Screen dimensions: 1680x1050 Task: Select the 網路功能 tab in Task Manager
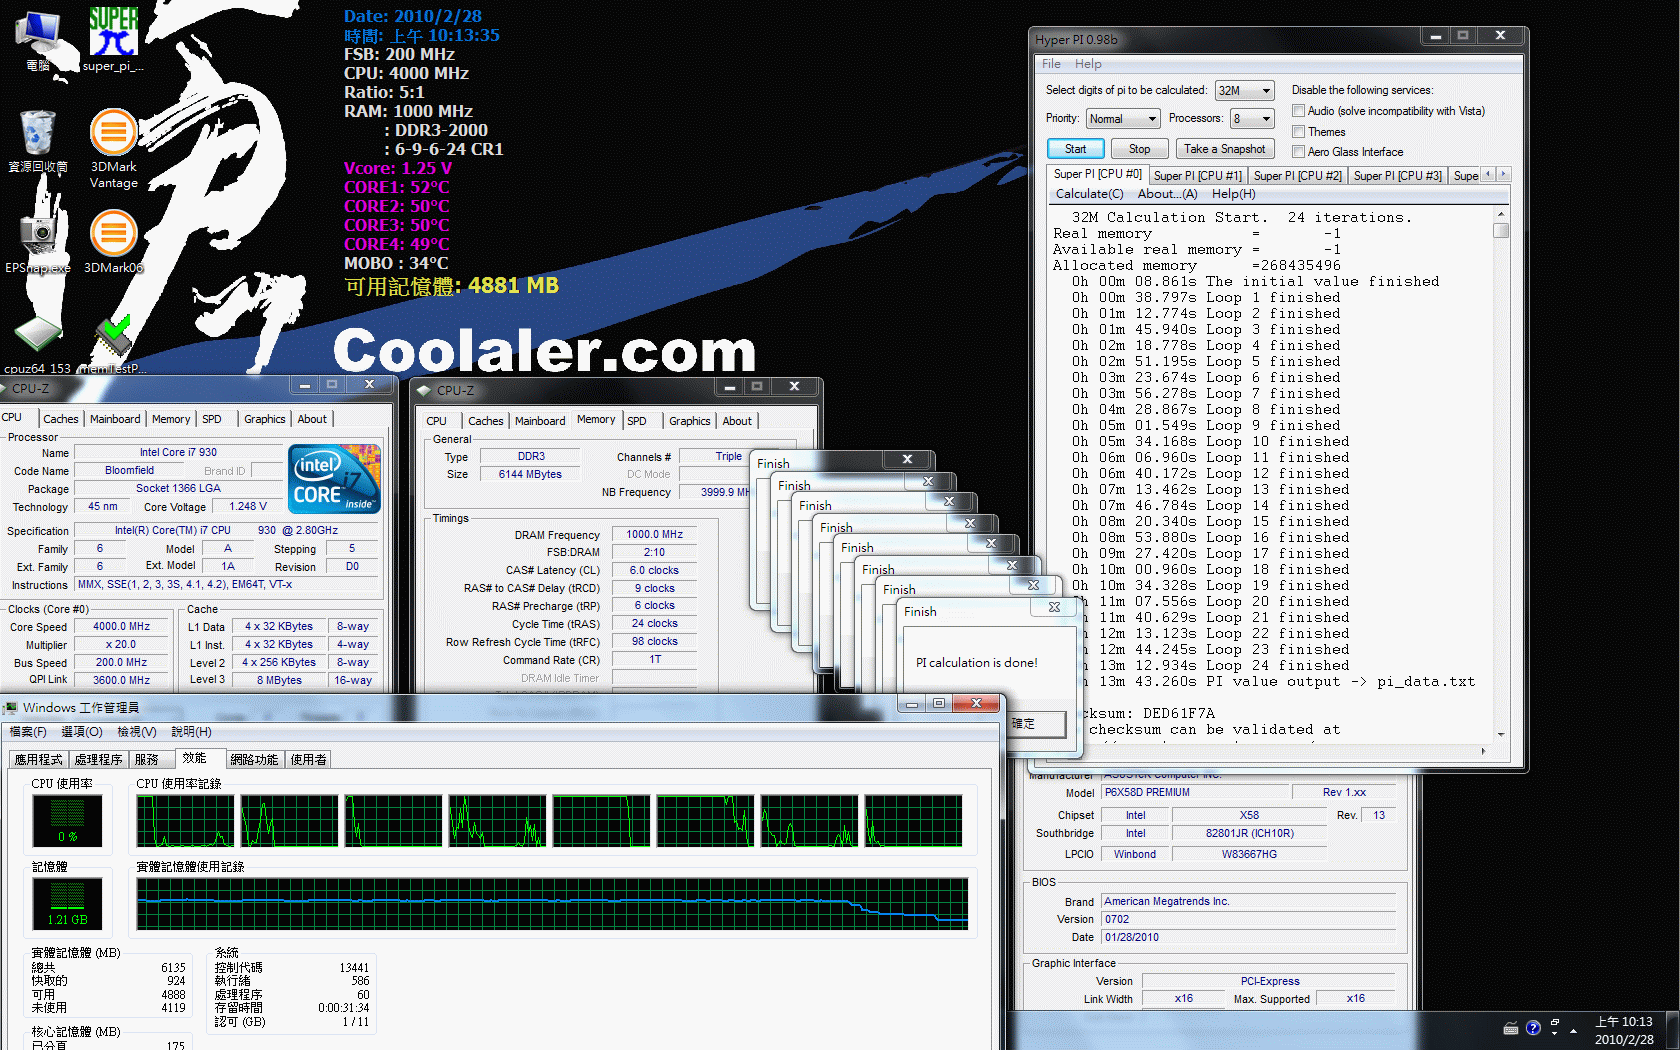(254, 759)
